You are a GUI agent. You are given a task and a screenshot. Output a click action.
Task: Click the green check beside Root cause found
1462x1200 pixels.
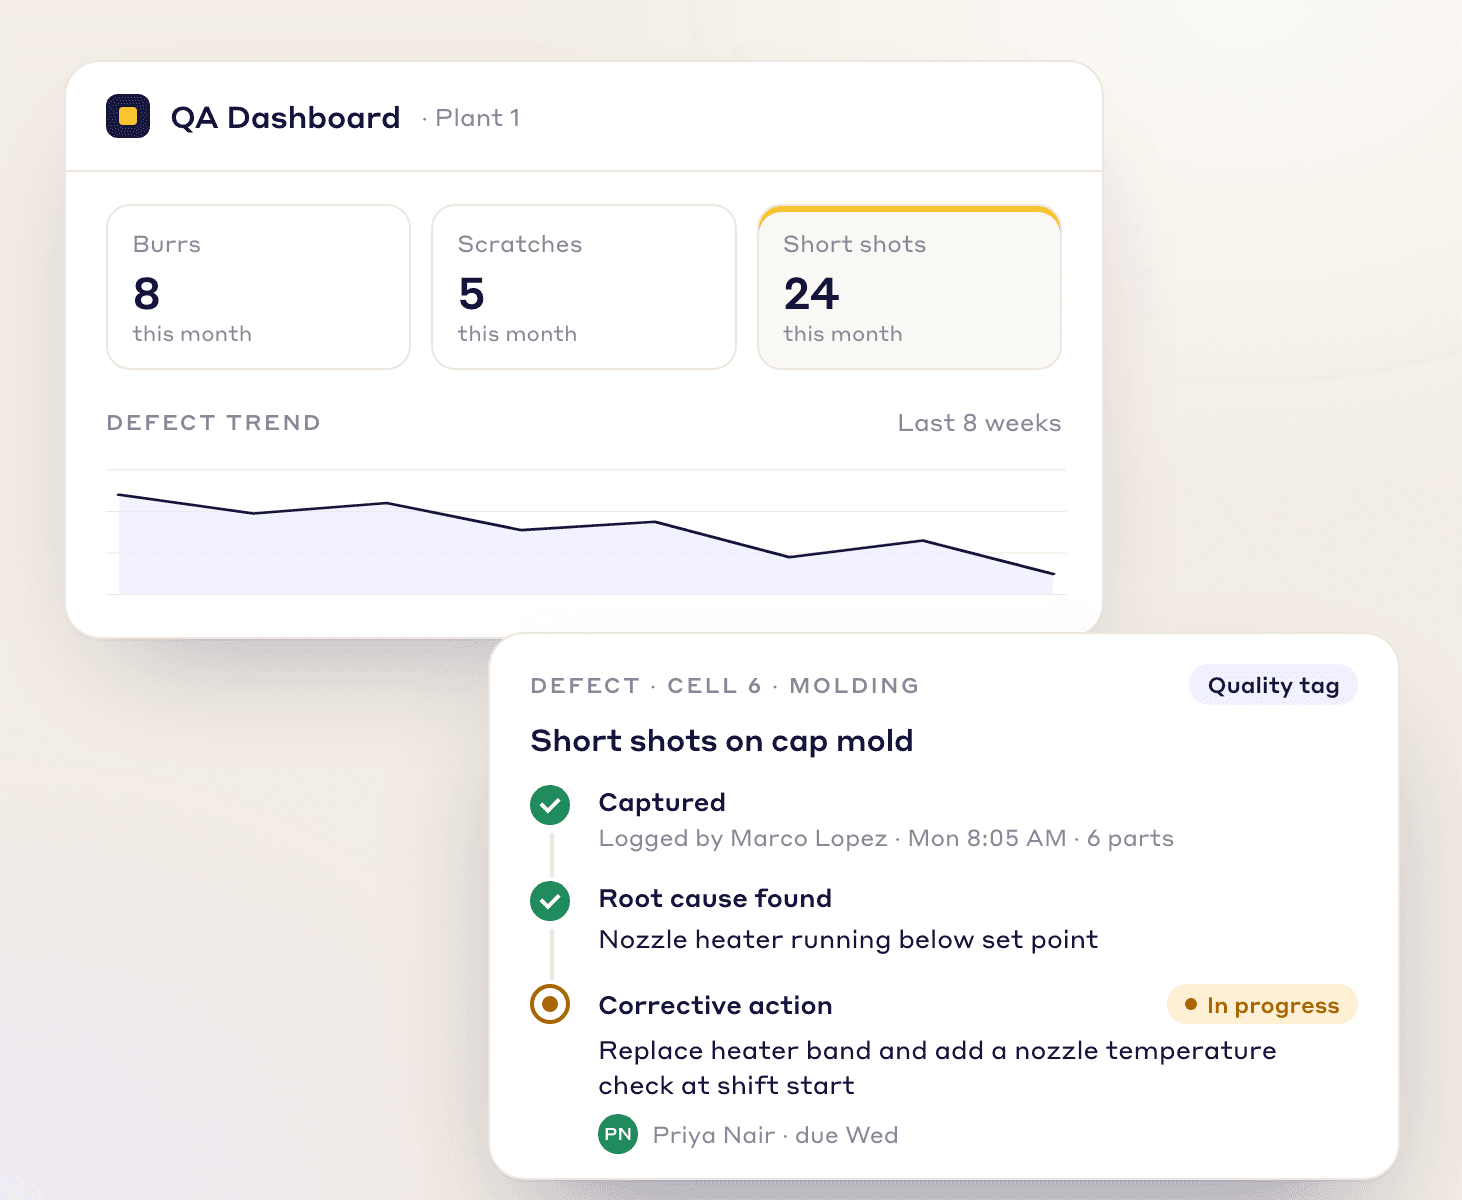550,900
